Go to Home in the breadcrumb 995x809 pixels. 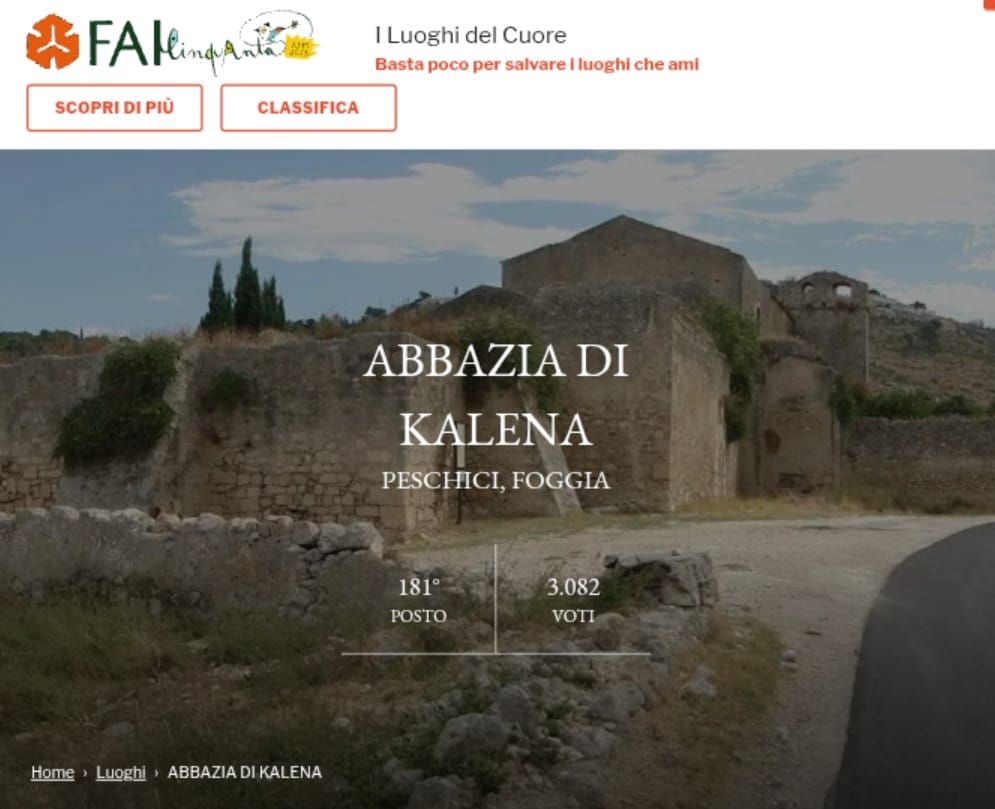coord(53,772)
